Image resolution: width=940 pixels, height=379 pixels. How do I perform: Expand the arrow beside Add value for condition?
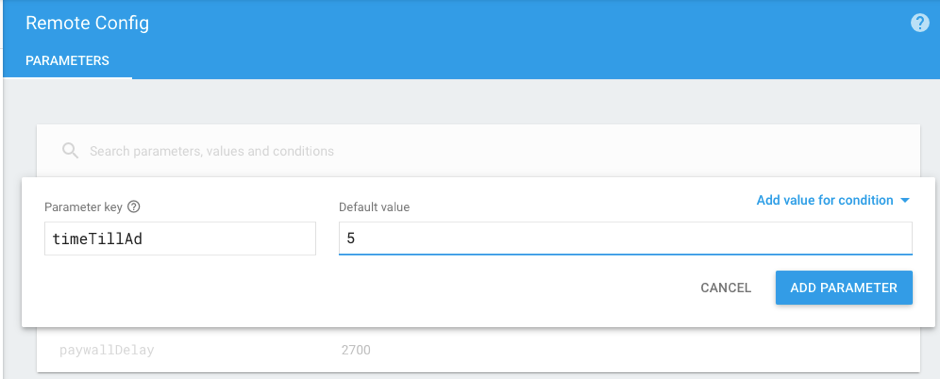click(x=905, y=201)
